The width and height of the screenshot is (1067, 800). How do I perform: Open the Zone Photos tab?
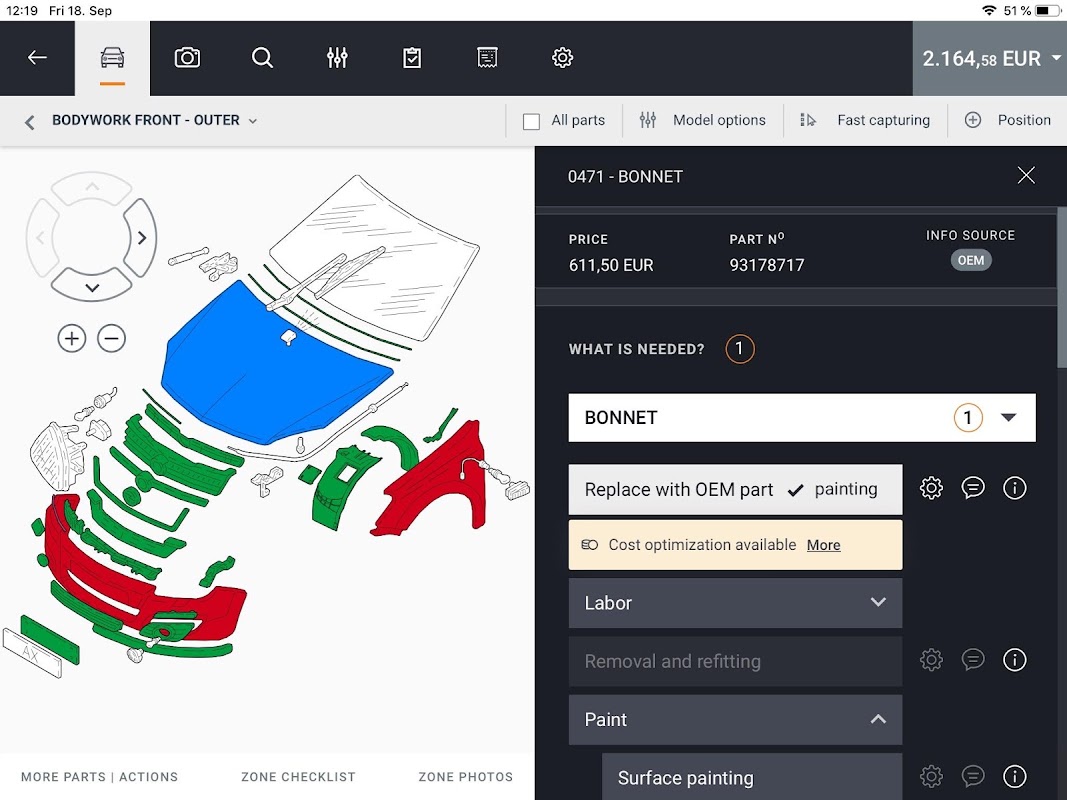pos(465,777)
